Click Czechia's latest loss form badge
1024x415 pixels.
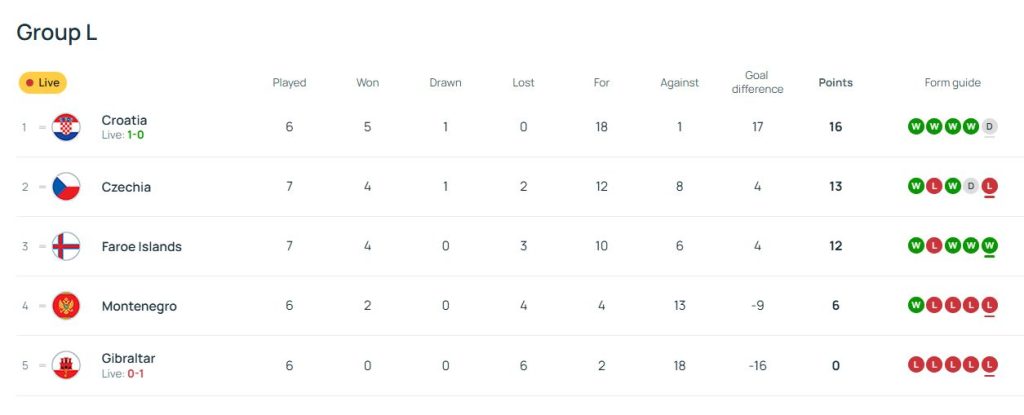tap(990, 186)
